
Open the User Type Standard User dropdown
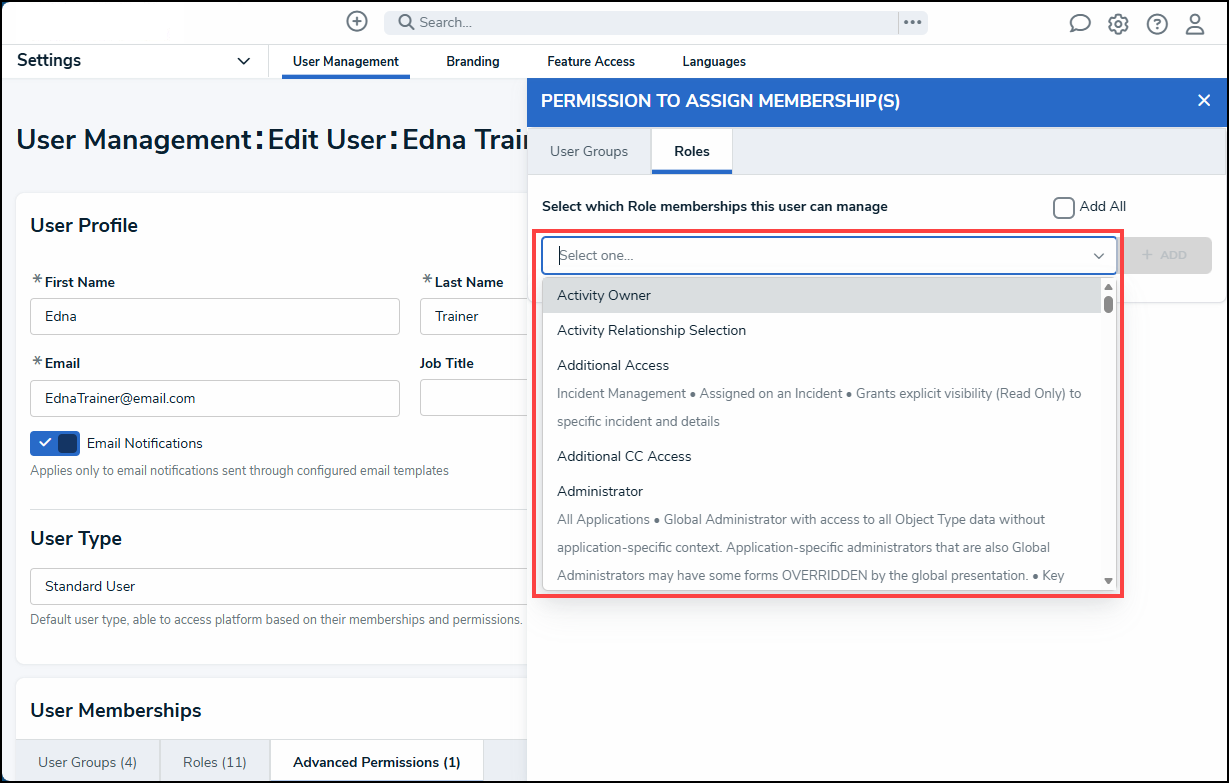[x=279, y=586]
